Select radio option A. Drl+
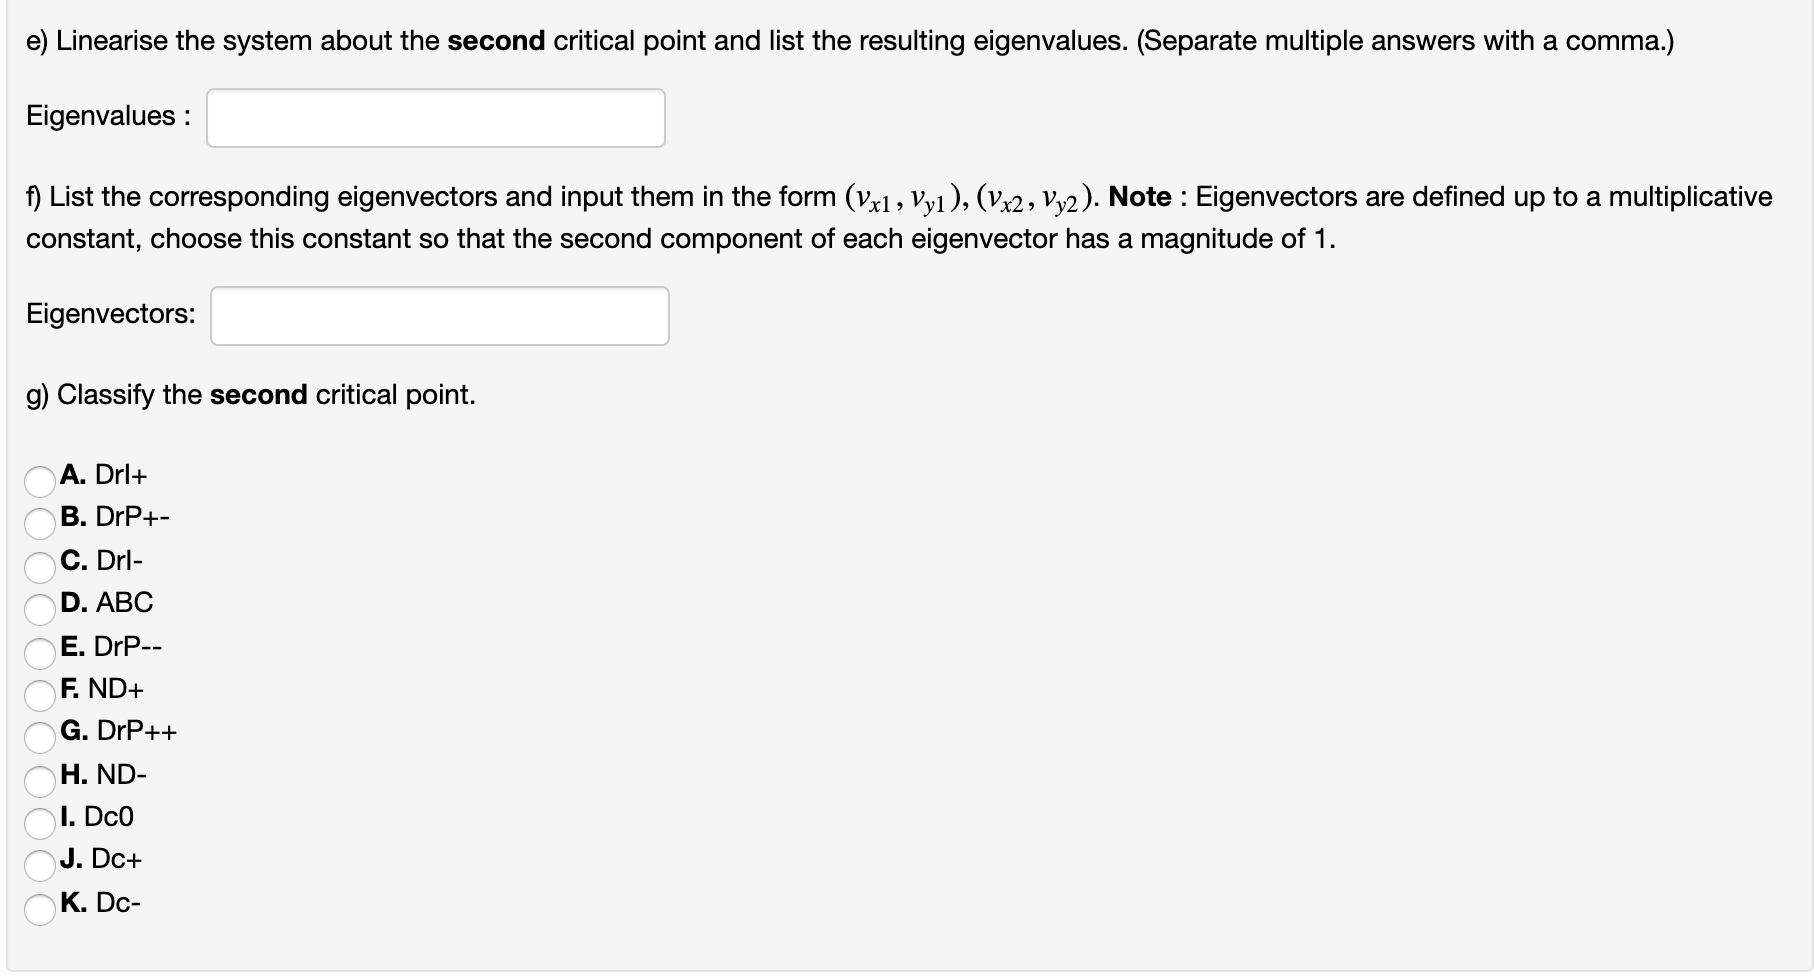This screenshot has width=1814, height=976. [x=38, y=481]
